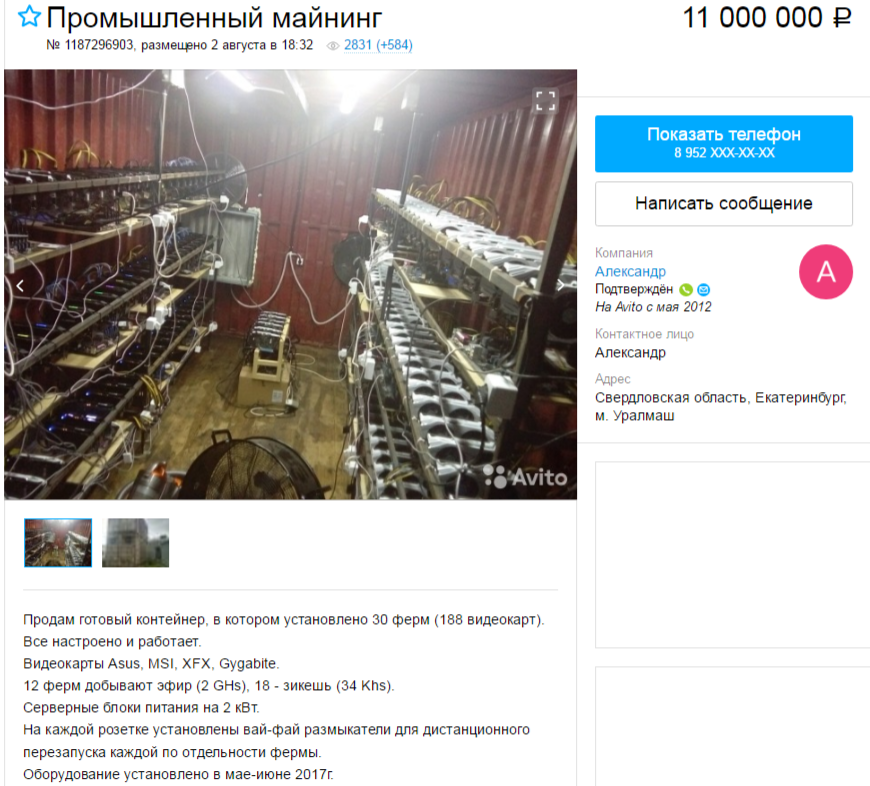This screenshot has width=870, height=786.
Task: Open Александр company profile link
Action: click(x=630, y=271)
